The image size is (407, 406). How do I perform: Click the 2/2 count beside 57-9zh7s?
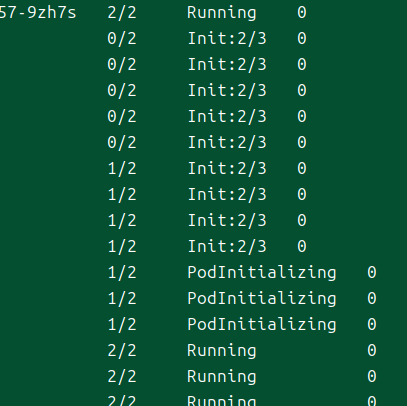122,13
